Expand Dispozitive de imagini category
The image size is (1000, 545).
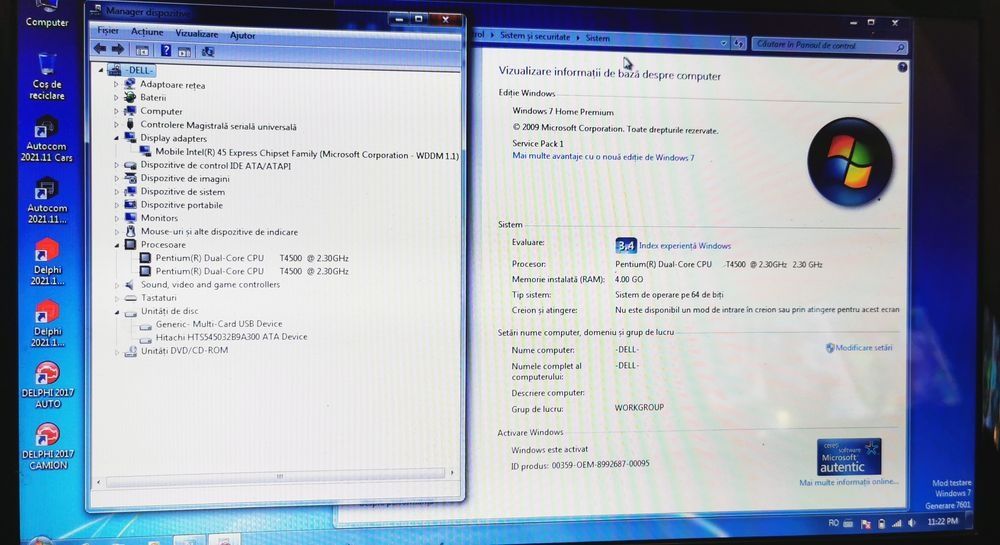(116, 178)
